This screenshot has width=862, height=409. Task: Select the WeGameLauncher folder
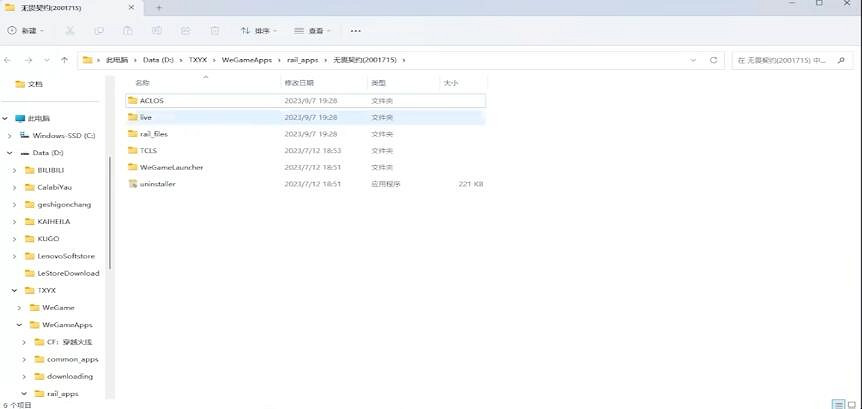pyautogui.click(x=306, y=167)
